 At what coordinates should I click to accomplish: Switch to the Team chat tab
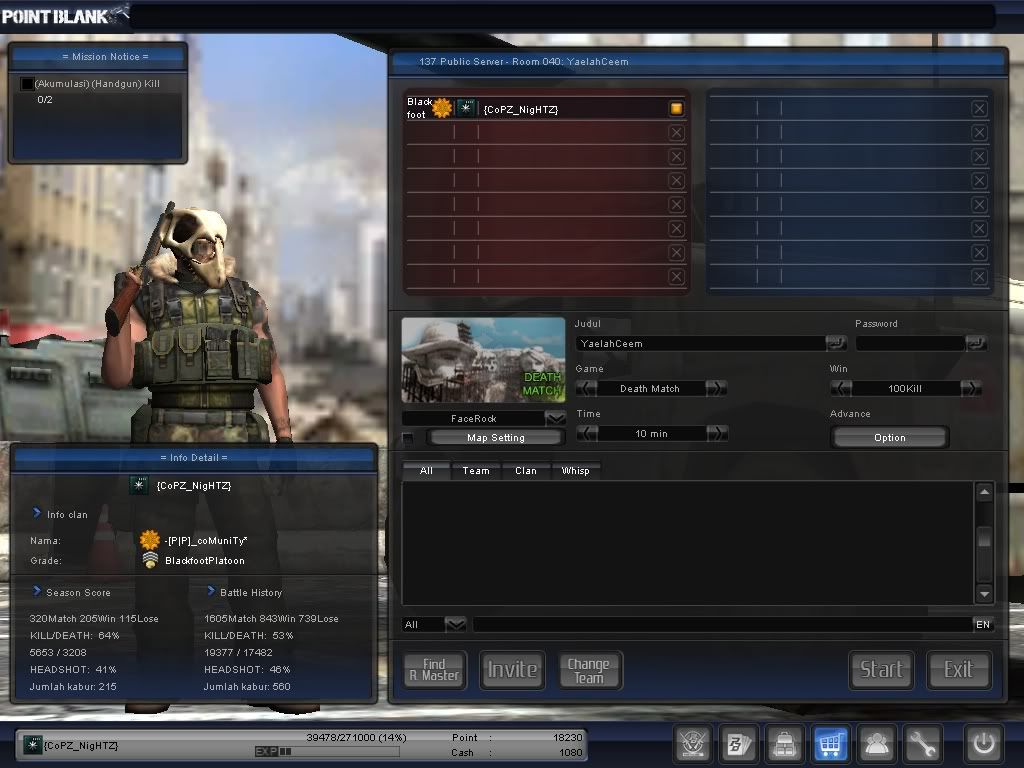(476, 470)
